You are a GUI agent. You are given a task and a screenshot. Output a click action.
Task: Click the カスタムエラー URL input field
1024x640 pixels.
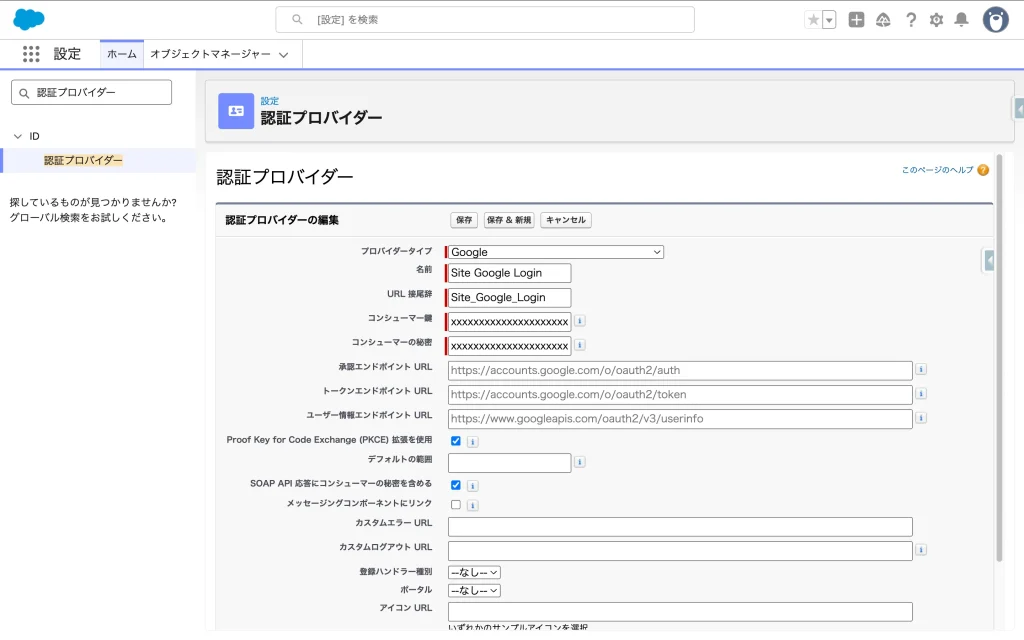click(680, 527)
